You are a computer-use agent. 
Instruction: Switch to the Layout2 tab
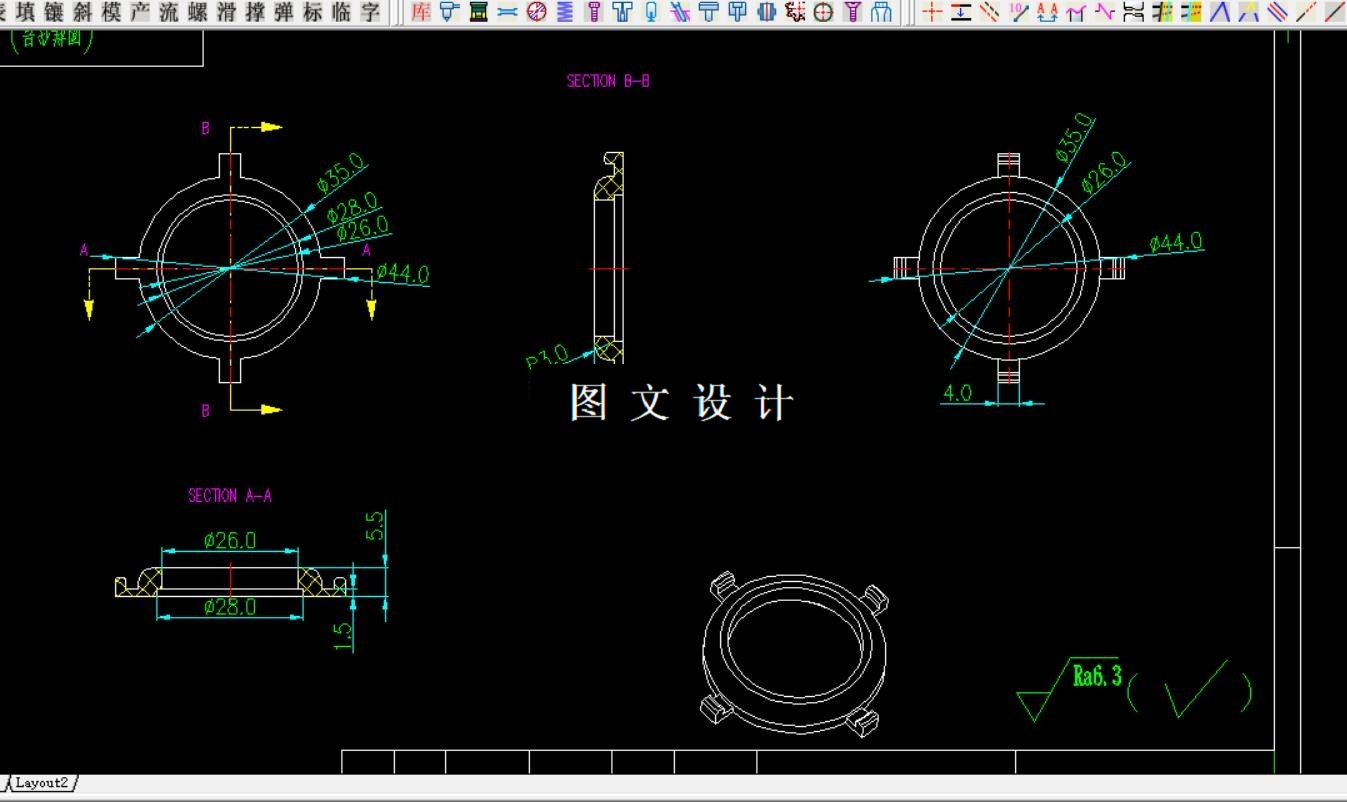pyautogui.click(x=41, y=783)
